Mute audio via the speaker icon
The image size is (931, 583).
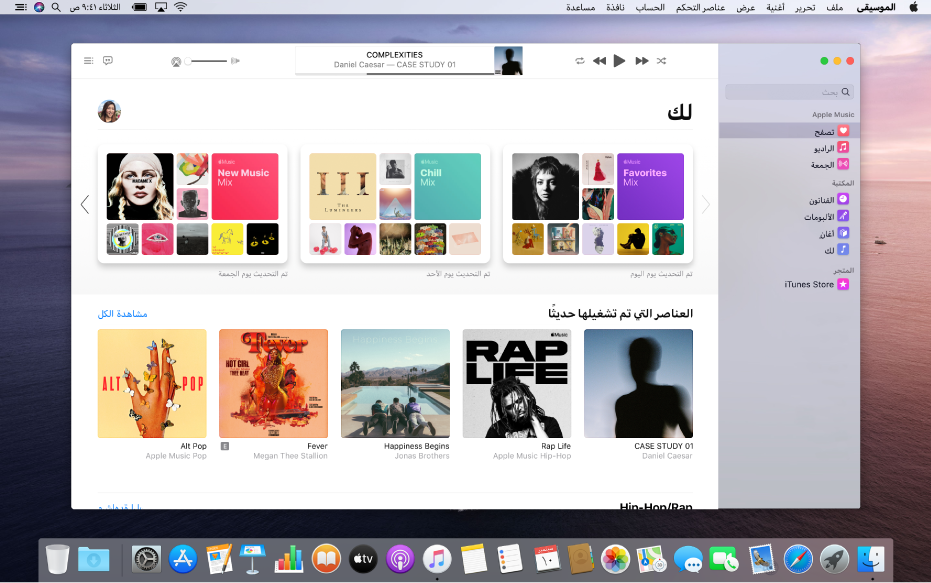click(177, 60)
